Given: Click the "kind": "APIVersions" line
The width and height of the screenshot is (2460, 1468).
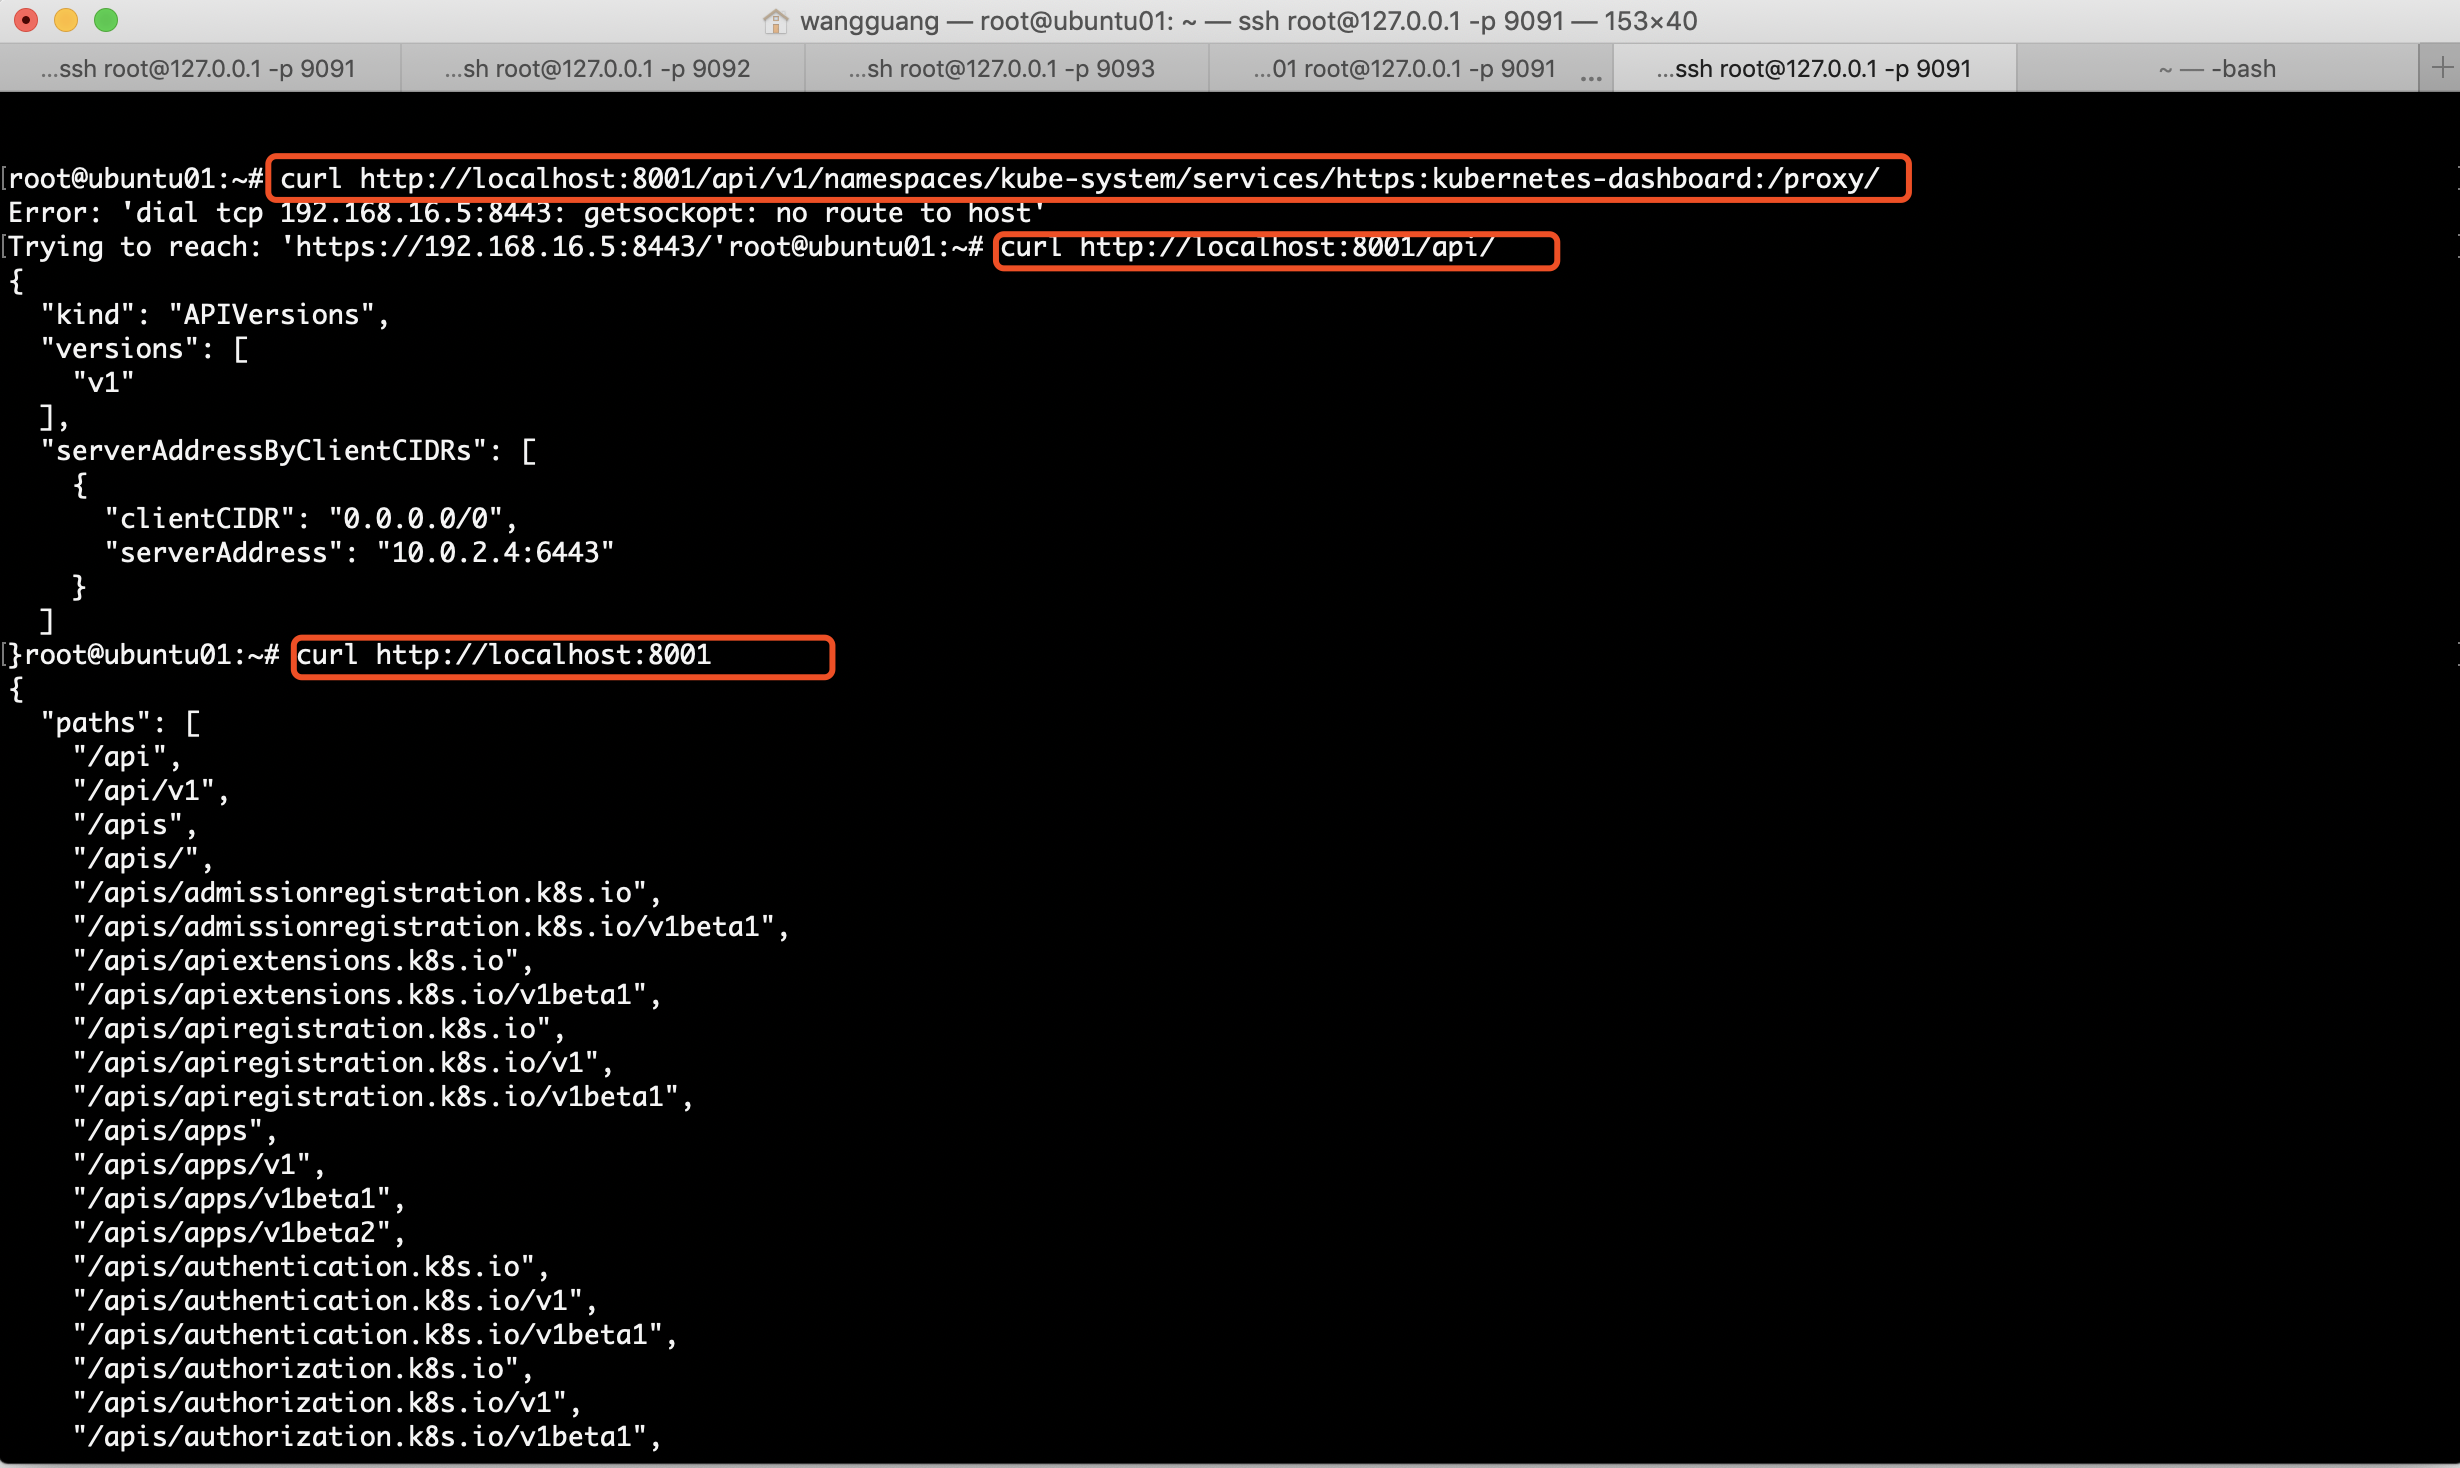Looking at the screenshot, I should pyautogui.click(x=214, y=314).
